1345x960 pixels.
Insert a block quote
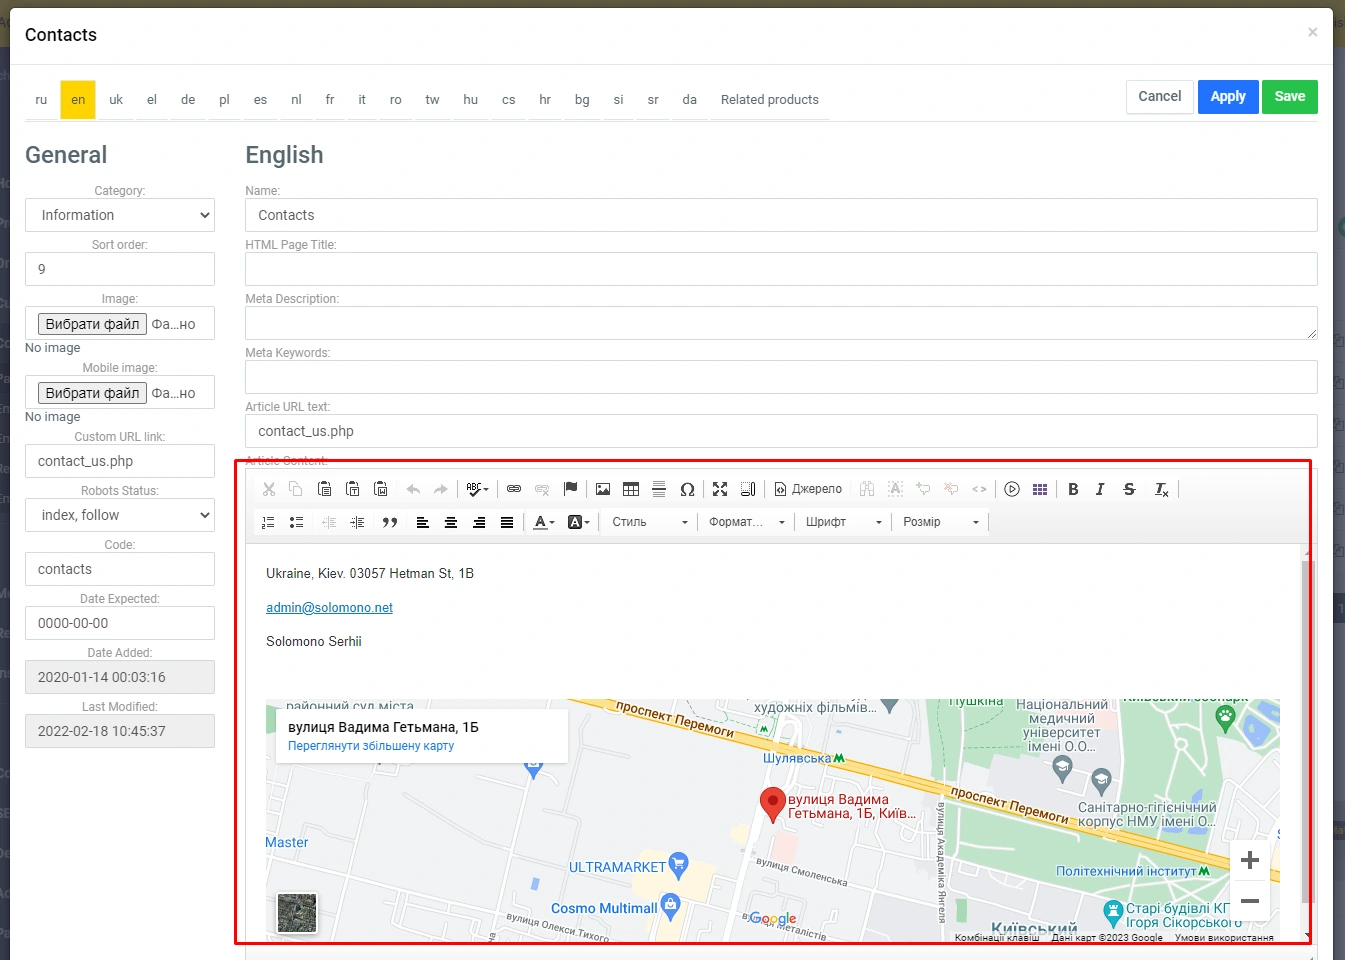[390, 522]
